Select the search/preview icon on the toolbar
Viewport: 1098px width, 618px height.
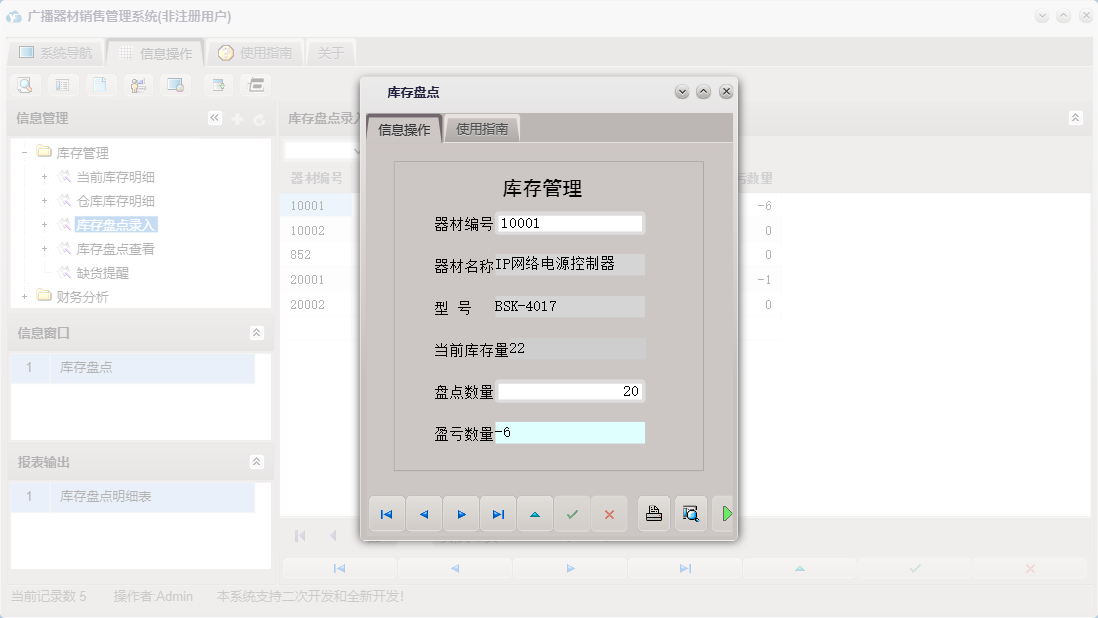24,85
